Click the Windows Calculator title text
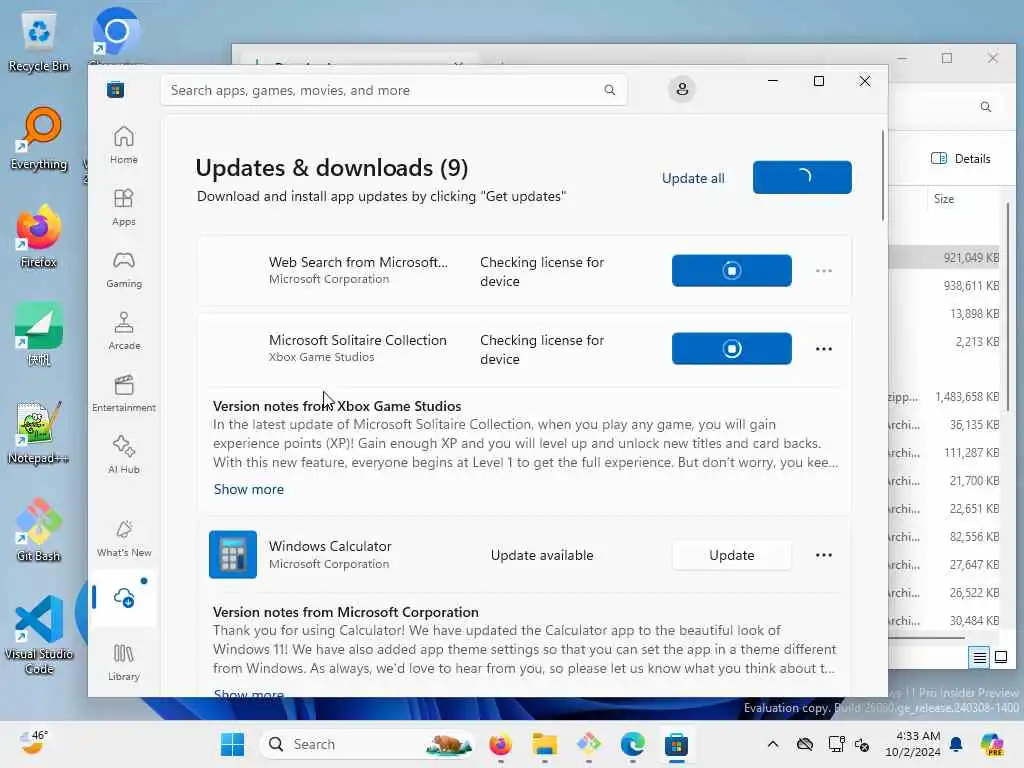 click(330, 546)
